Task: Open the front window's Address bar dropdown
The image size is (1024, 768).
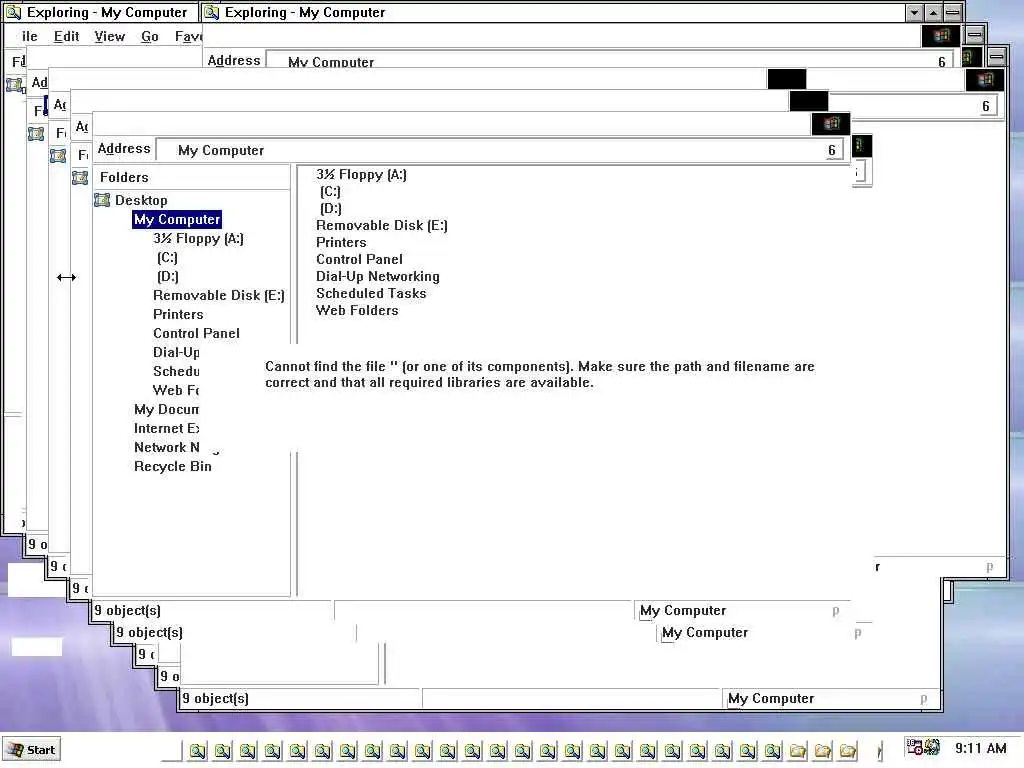Action: [x=832, y=150]
